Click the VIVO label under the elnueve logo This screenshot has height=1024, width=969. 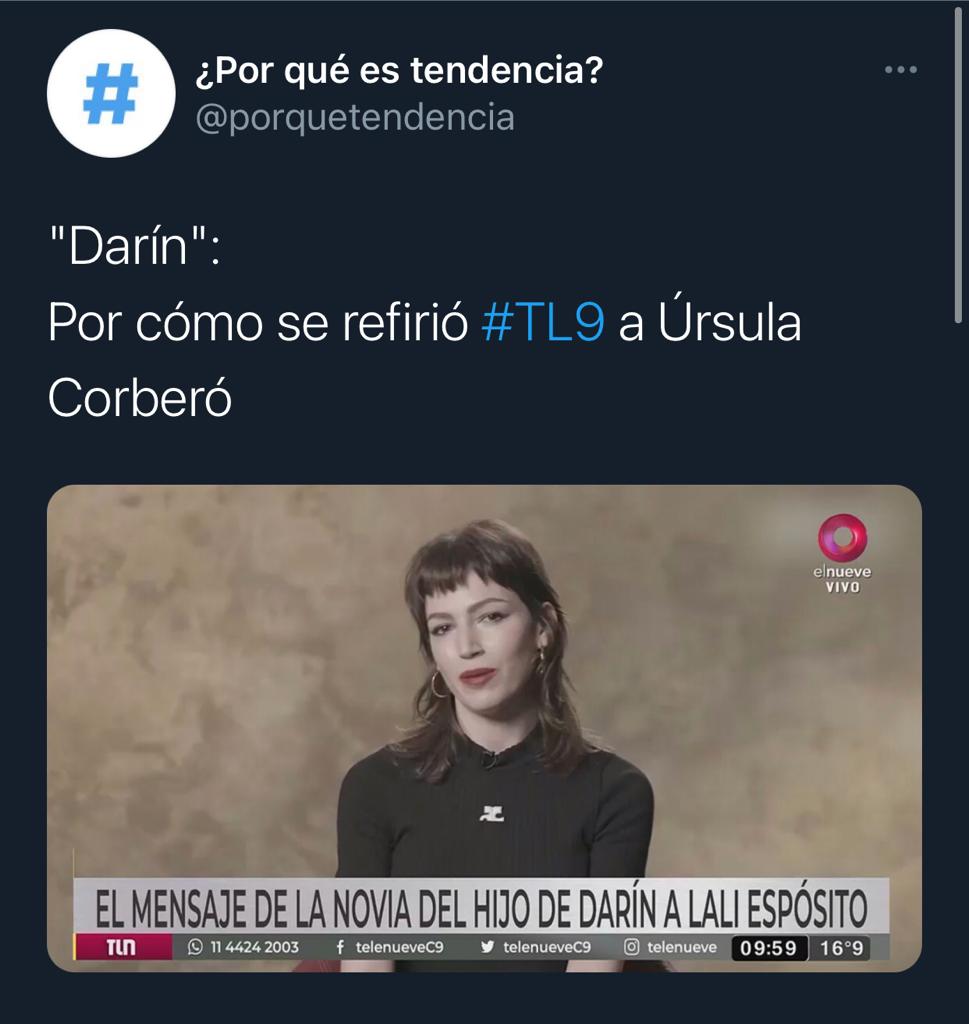coord(842,587)
